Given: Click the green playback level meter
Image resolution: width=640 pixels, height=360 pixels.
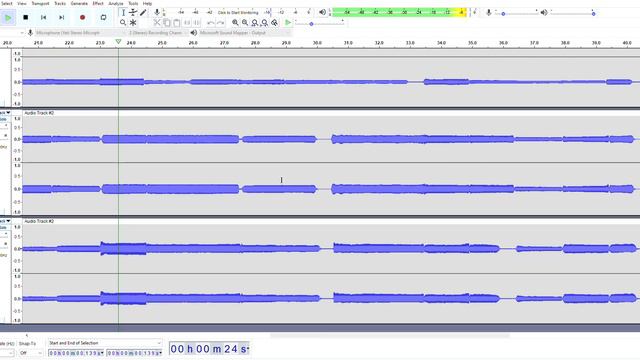Looking at the screenshot, I should point(399,13).
